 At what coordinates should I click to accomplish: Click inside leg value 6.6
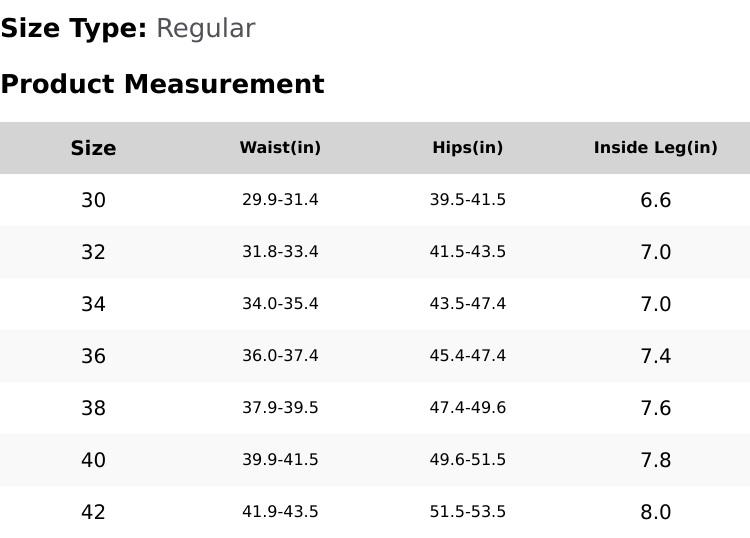655,200
